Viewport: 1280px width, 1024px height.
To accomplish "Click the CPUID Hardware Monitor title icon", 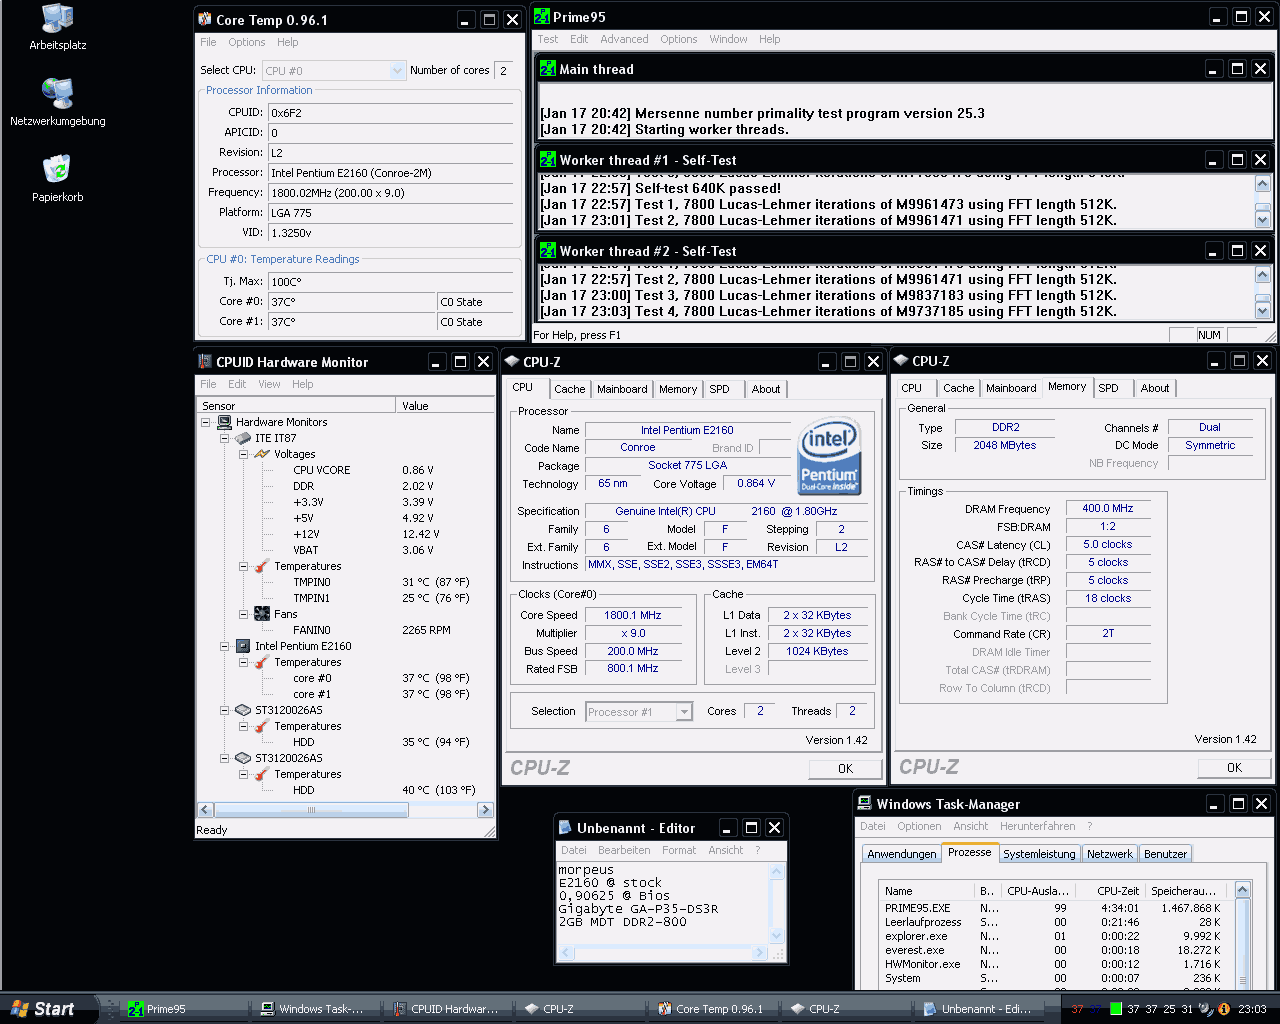I will [x=205, y=361].
